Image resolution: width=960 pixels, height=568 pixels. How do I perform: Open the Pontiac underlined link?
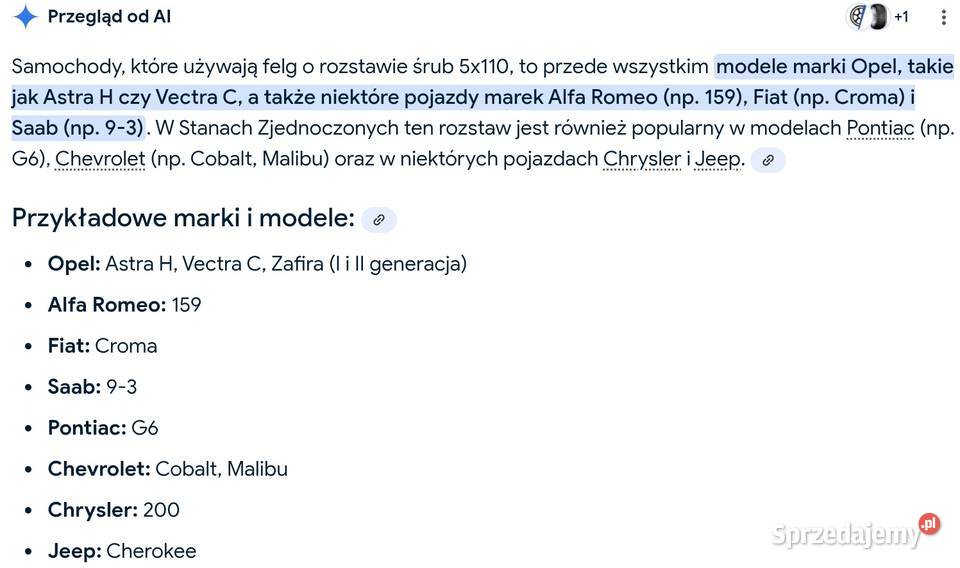point(880,128)
